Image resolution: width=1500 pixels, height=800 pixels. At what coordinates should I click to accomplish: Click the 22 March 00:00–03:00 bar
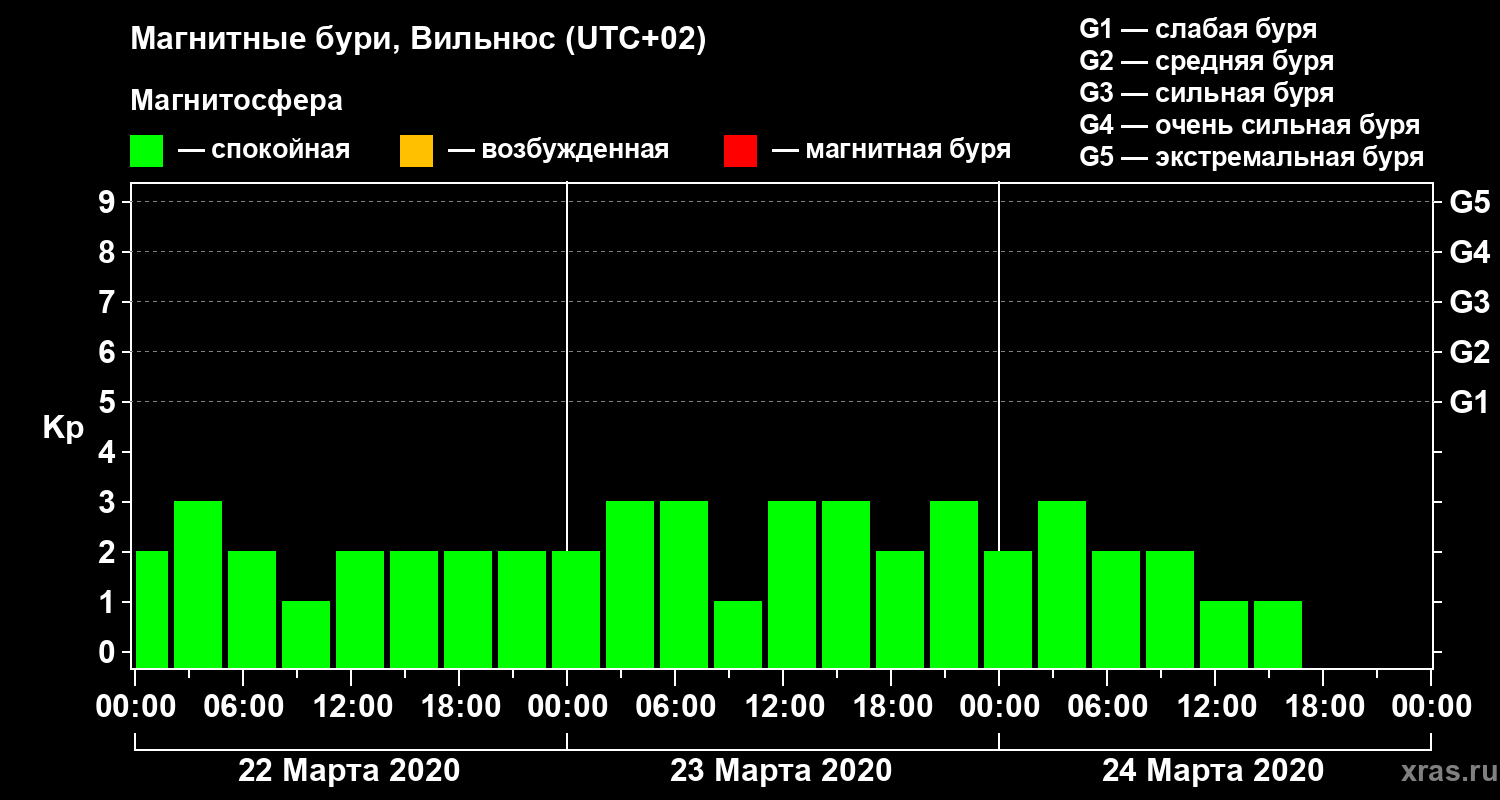point(151,609)
